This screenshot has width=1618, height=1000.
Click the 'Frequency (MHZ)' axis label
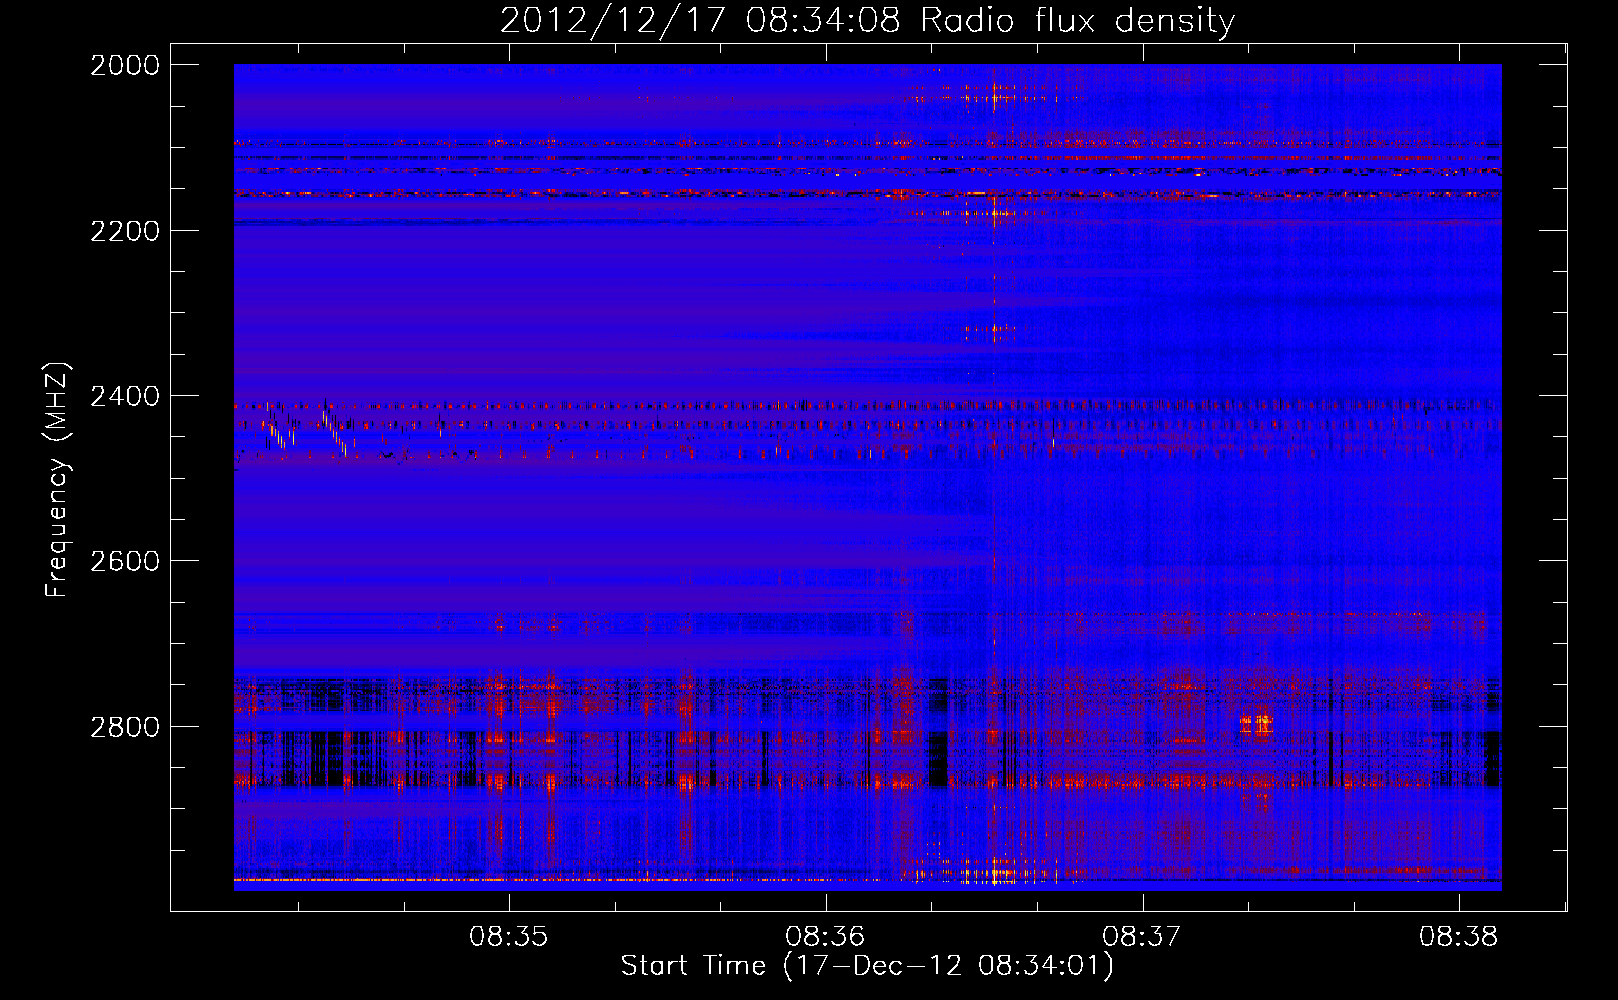pyautogui.click(x=57, y=480)
